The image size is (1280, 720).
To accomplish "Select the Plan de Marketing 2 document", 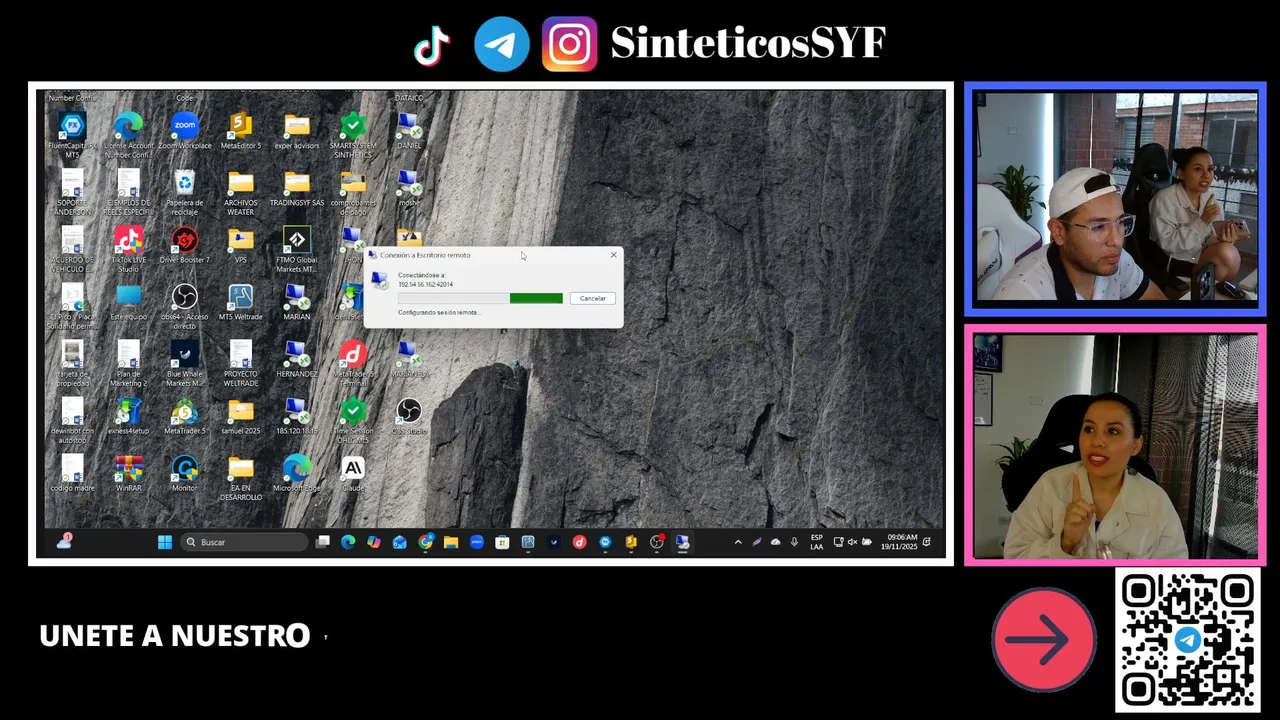I will coord(128,363).
